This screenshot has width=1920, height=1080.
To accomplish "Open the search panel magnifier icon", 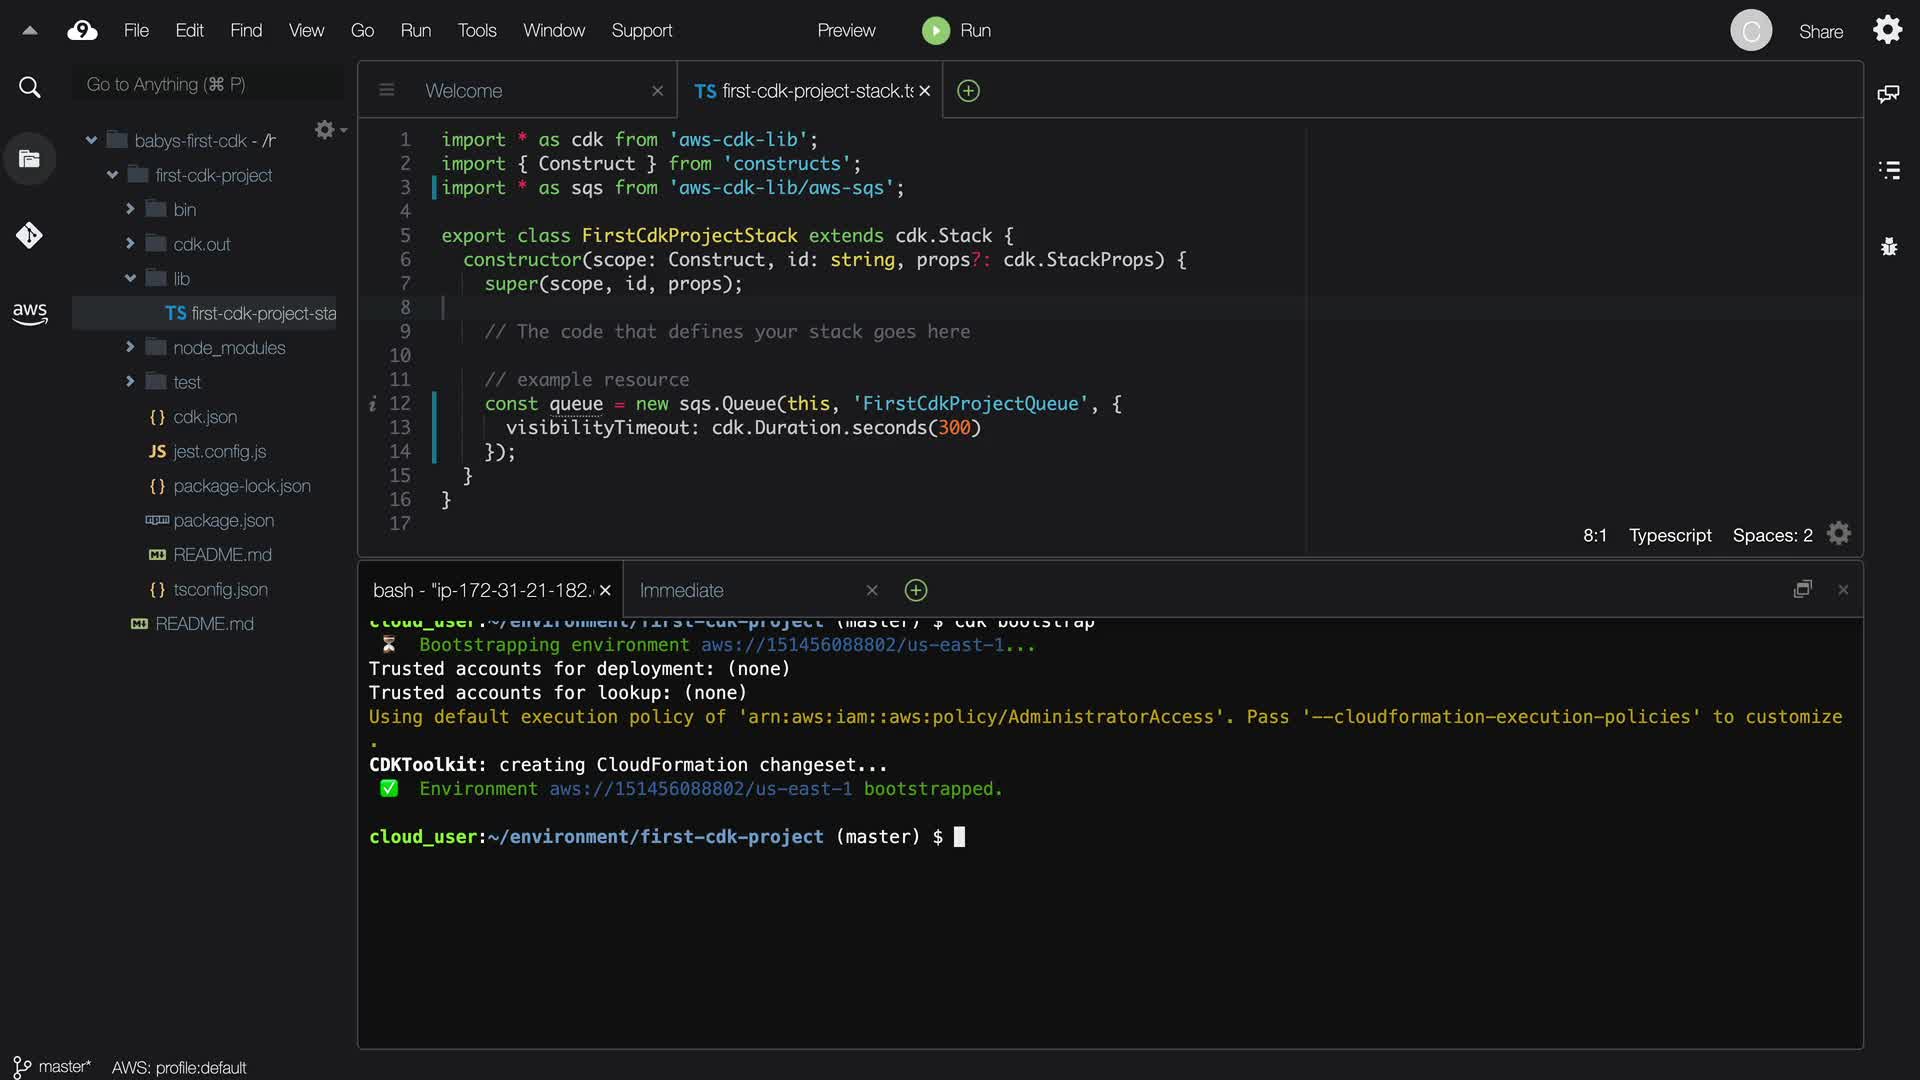I will point(30,88).
